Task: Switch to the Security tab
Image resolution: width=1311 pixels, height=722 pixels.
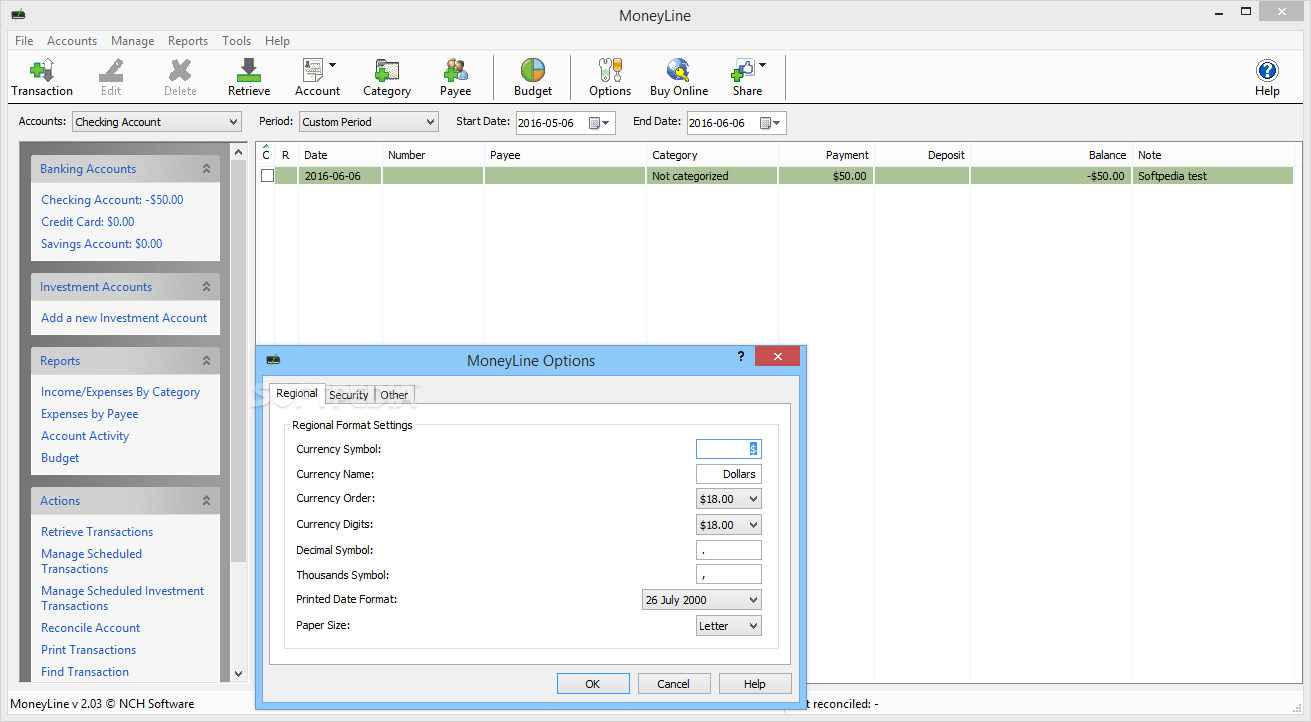Action: click(x=349, y=395)
